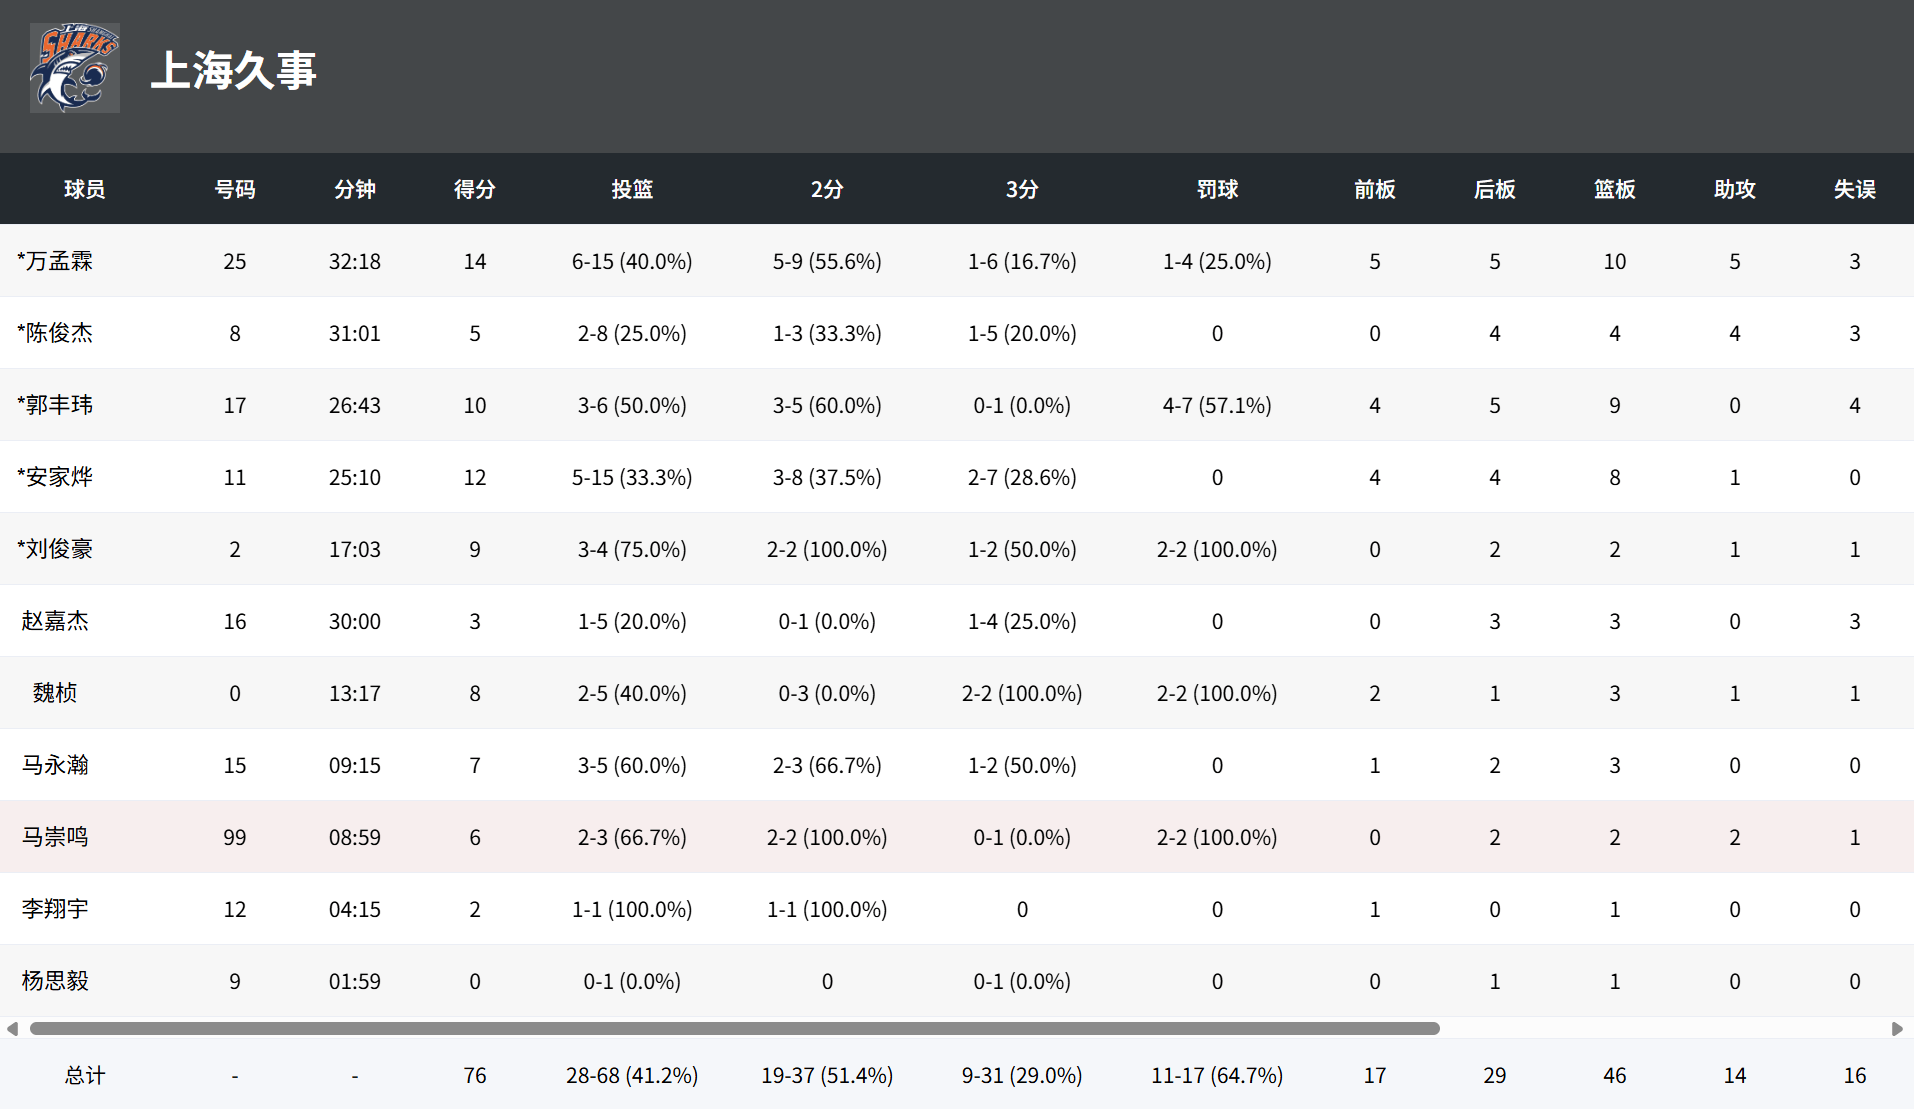Click minutes value 01:59
Viewport: 1914px width, 1109px height.
pyautogui.click(x=355, y=981)
